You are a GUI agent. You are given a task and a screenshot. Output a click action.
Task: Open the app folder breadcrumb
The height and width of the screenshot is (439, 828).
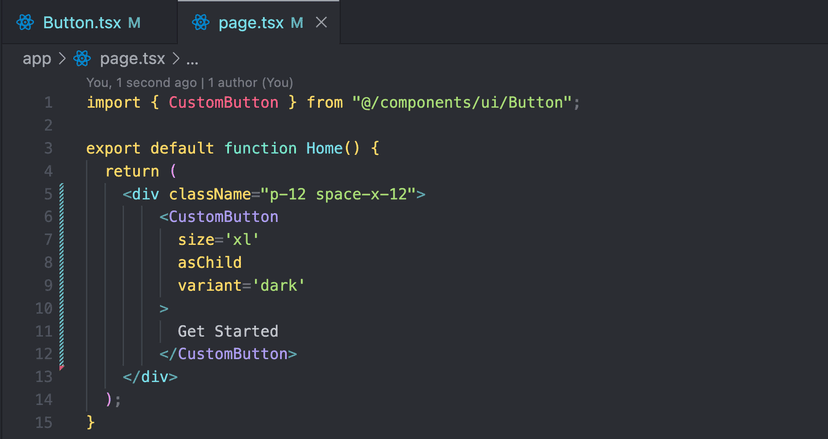point(37,59)
